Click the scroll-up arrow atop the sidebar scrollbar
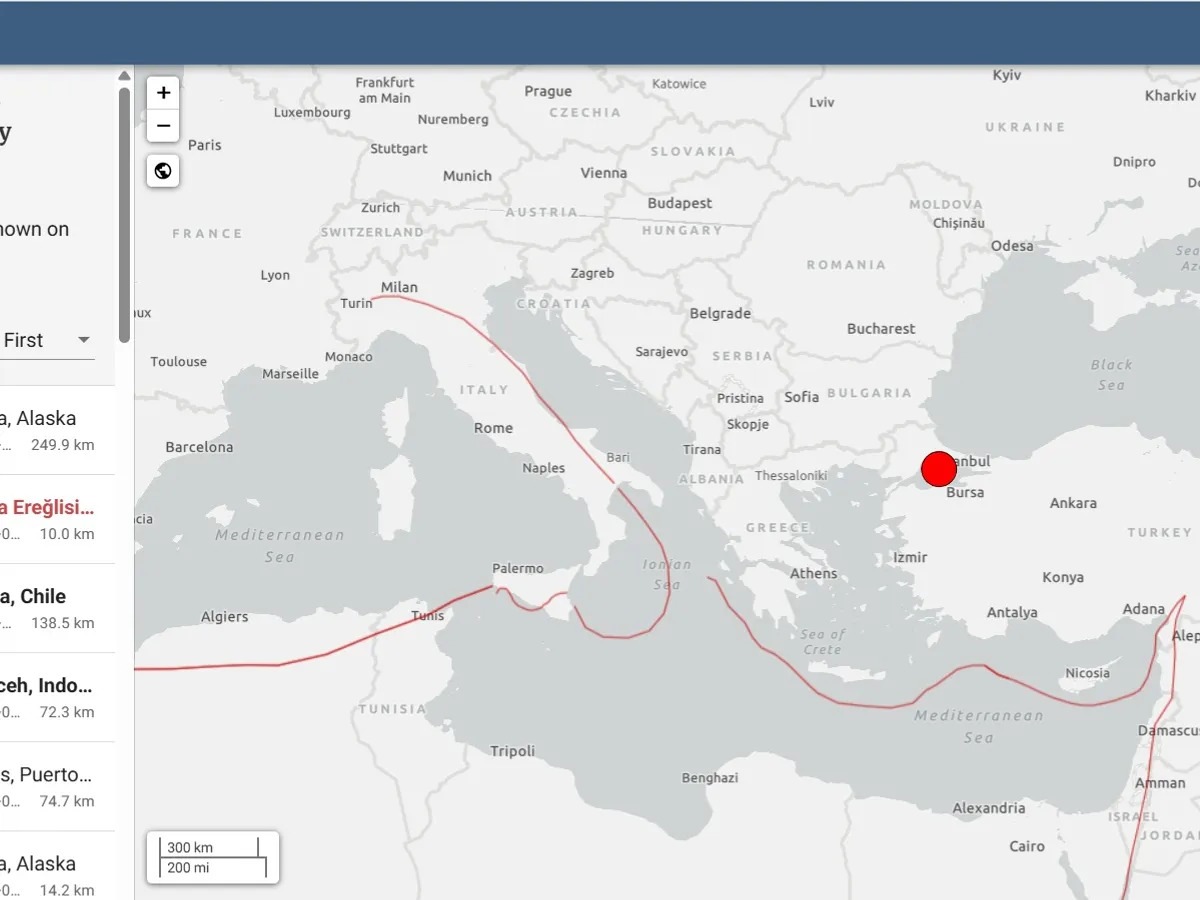The width and height of the screenshot is (1200, 900). [x=124, y=76]
